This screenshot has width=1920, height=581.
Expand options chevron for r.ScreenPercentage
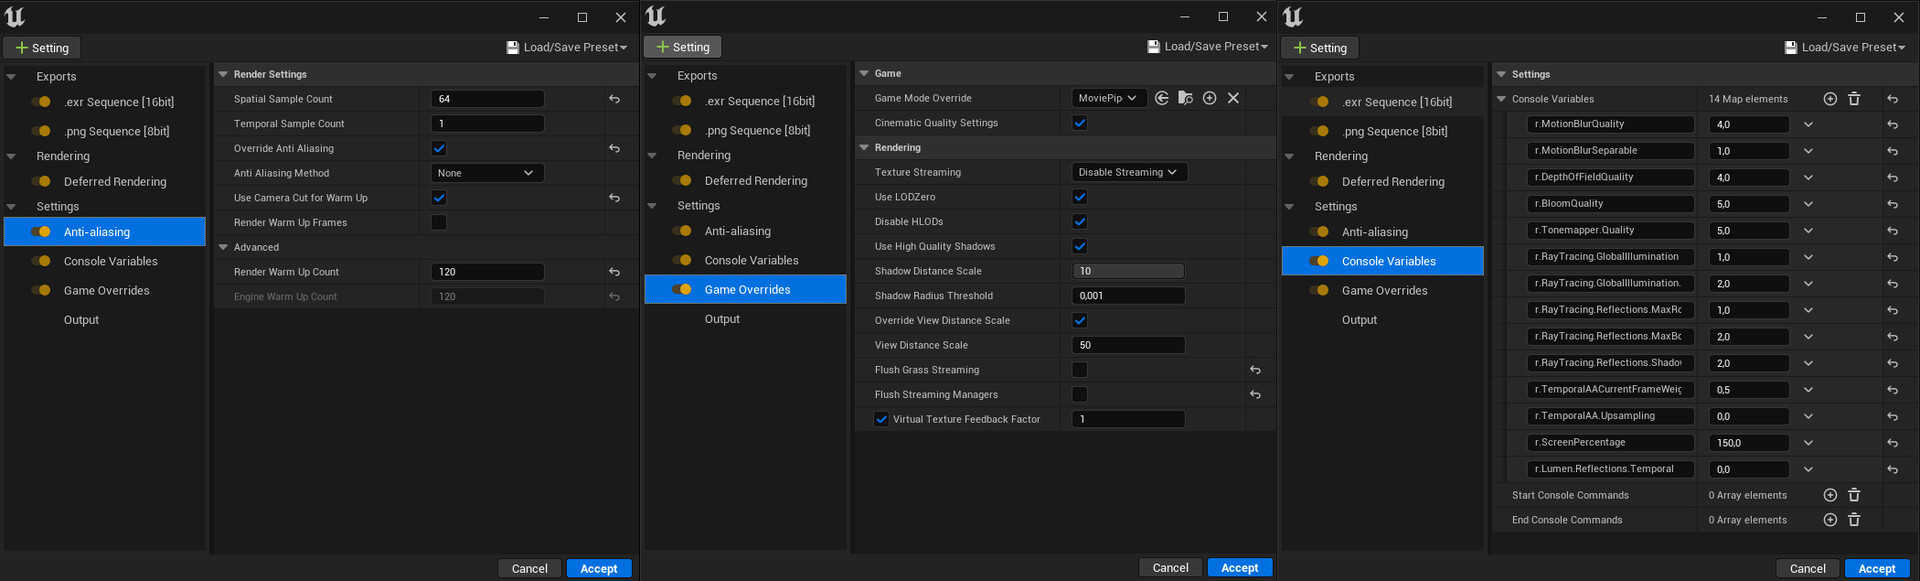click(x=1808, y=443)
